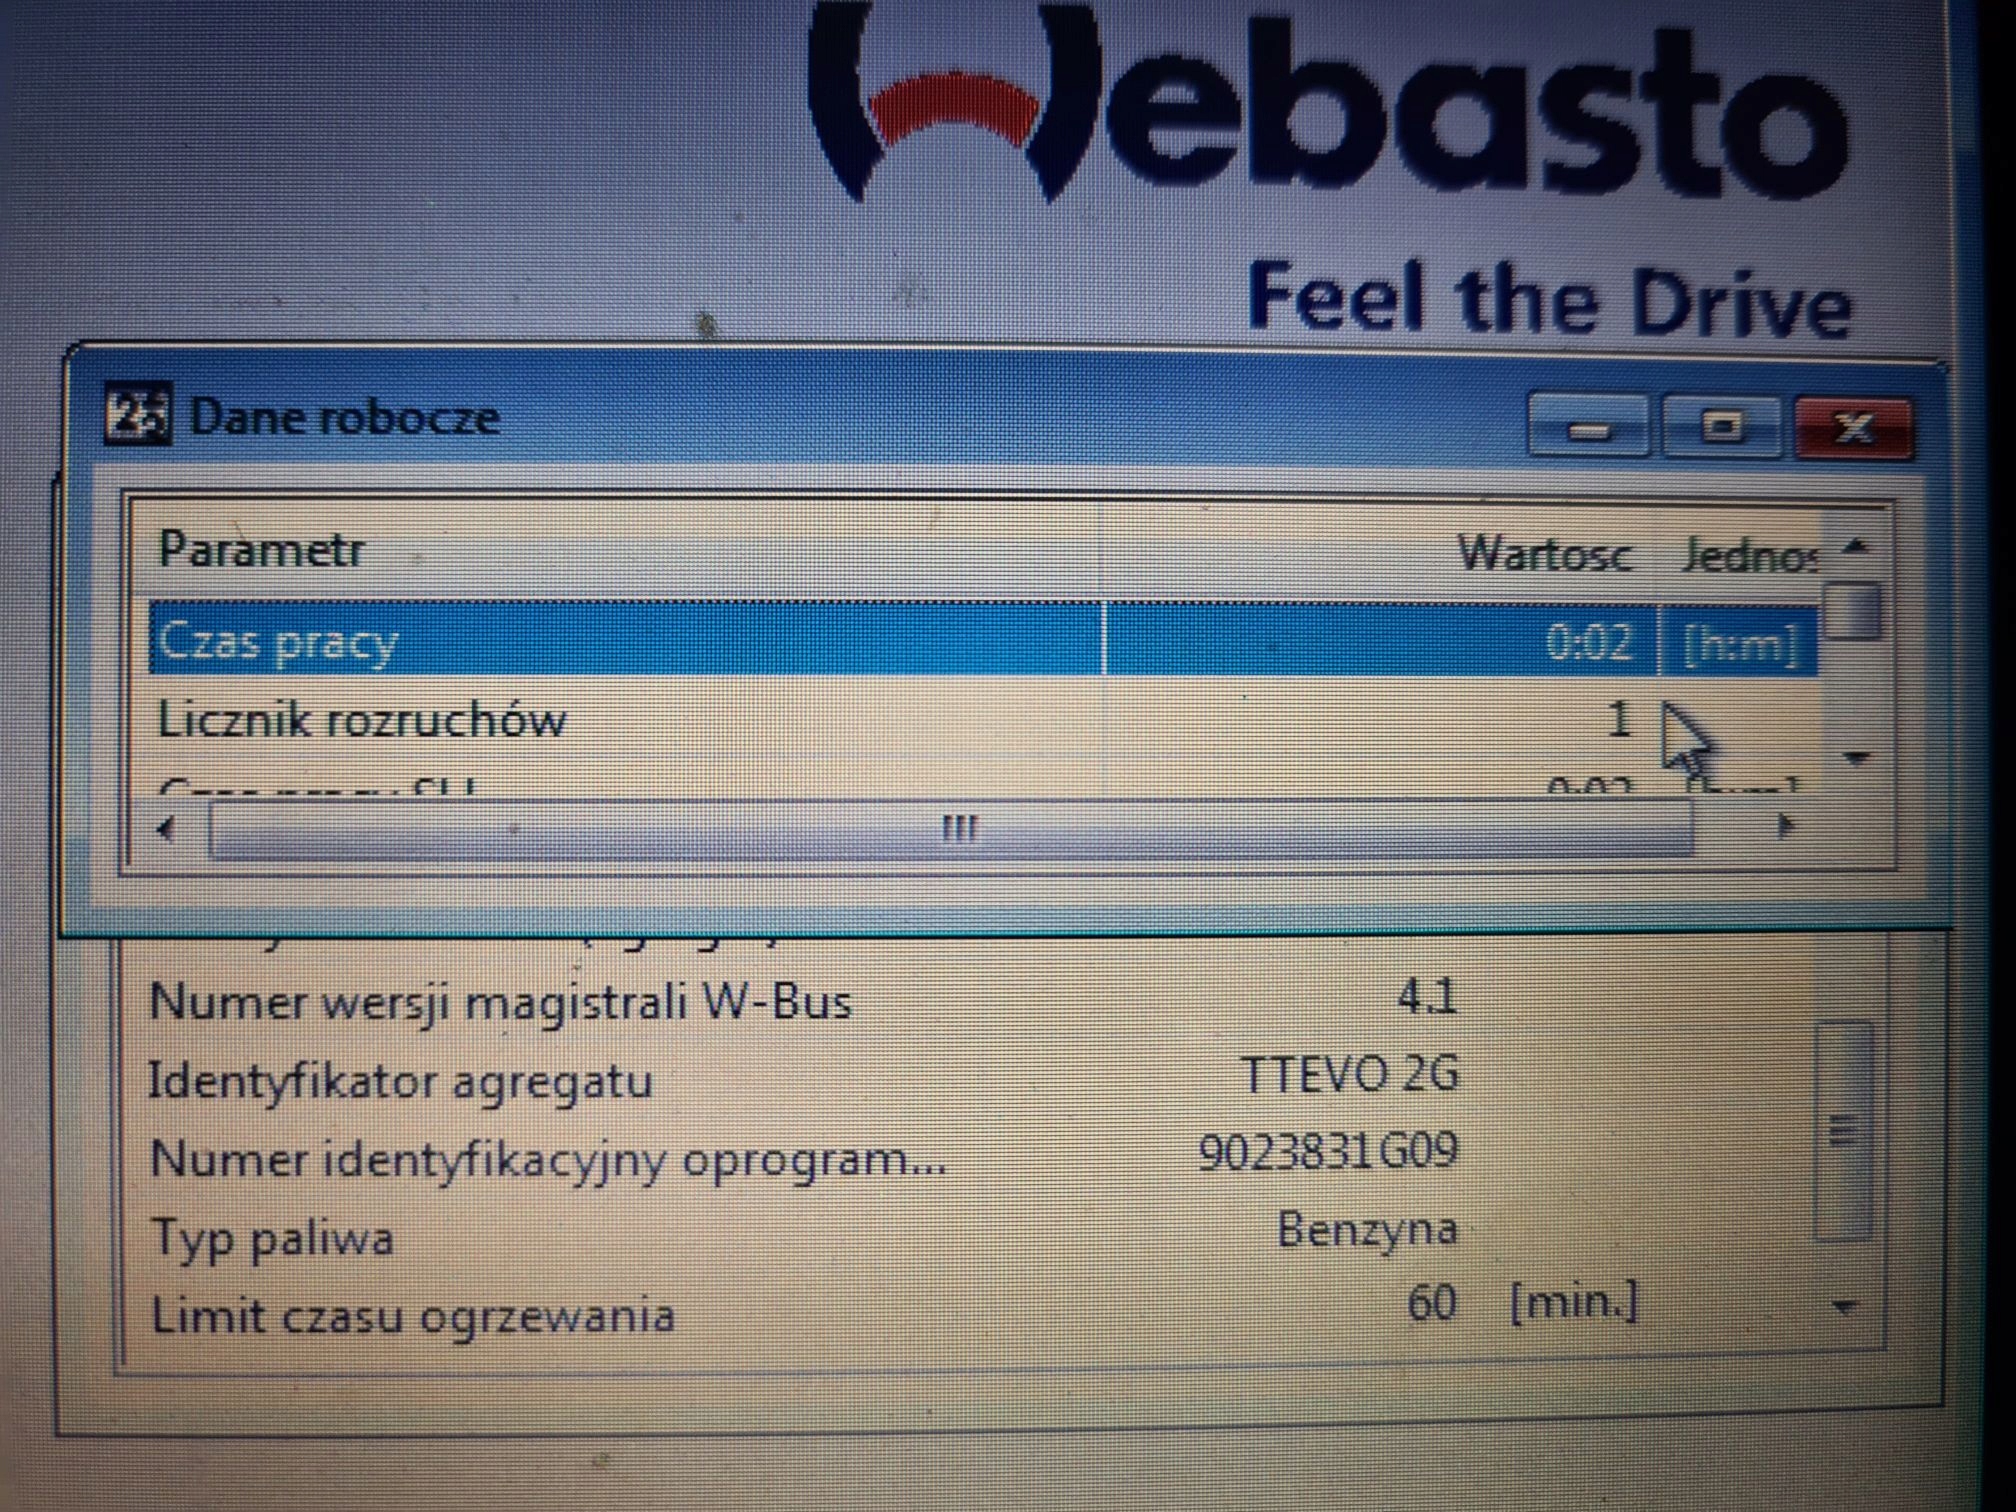The width and height of the screenshot is (2016, 1512).
Task: Click the vertical scrollbar thumb in the lower info list
Action: (1842, 1132)
